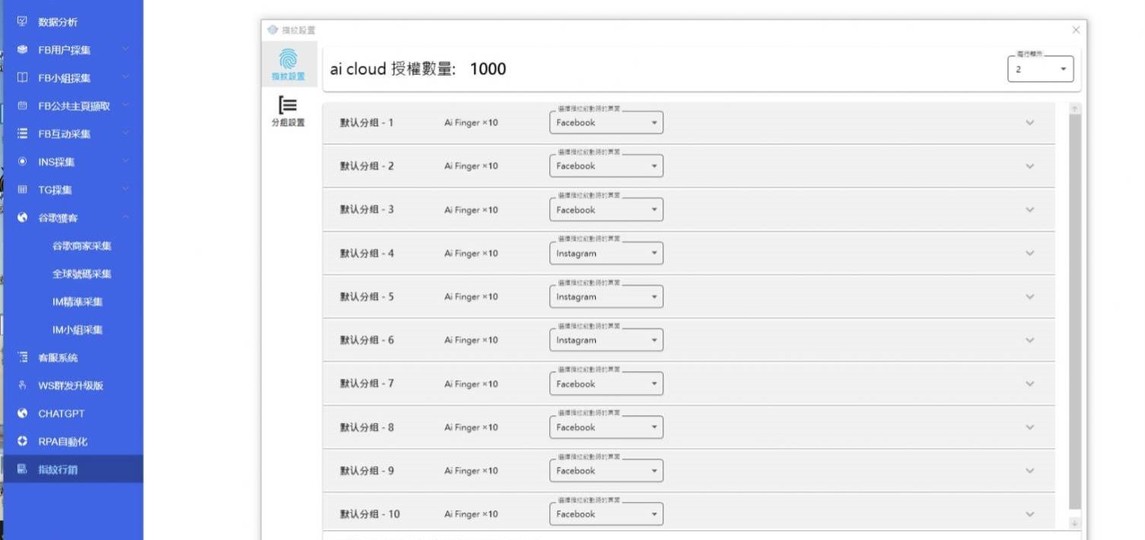This screenshot has width=1145, height=540.
Task: Click the vertical scrollbar thumb in the group list
Action: click(x=1075, y=311)
